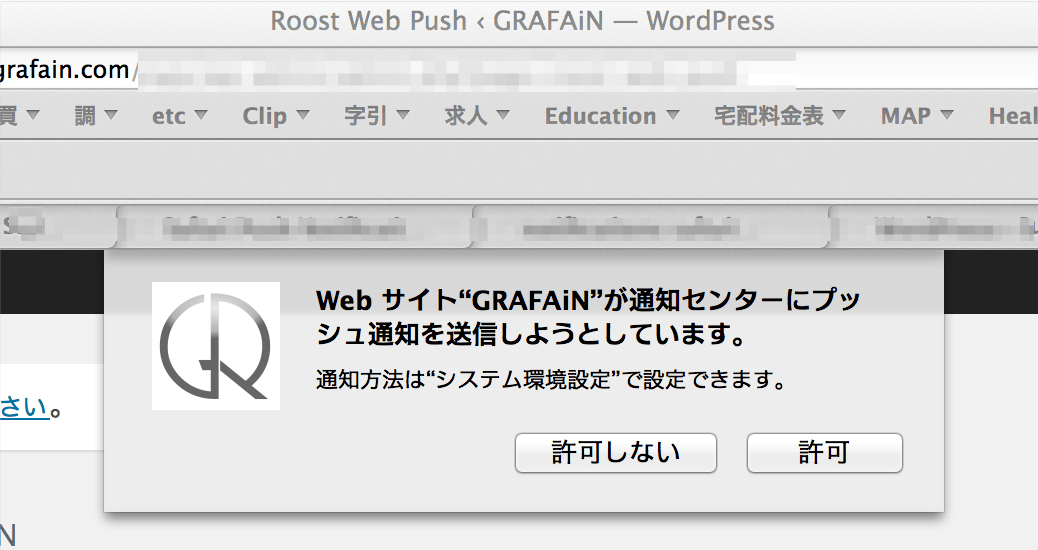This screenshot has width=1038, height=550.
Task: Open the 字引 bookmarks folder dropdown
Action: point(377,116)
